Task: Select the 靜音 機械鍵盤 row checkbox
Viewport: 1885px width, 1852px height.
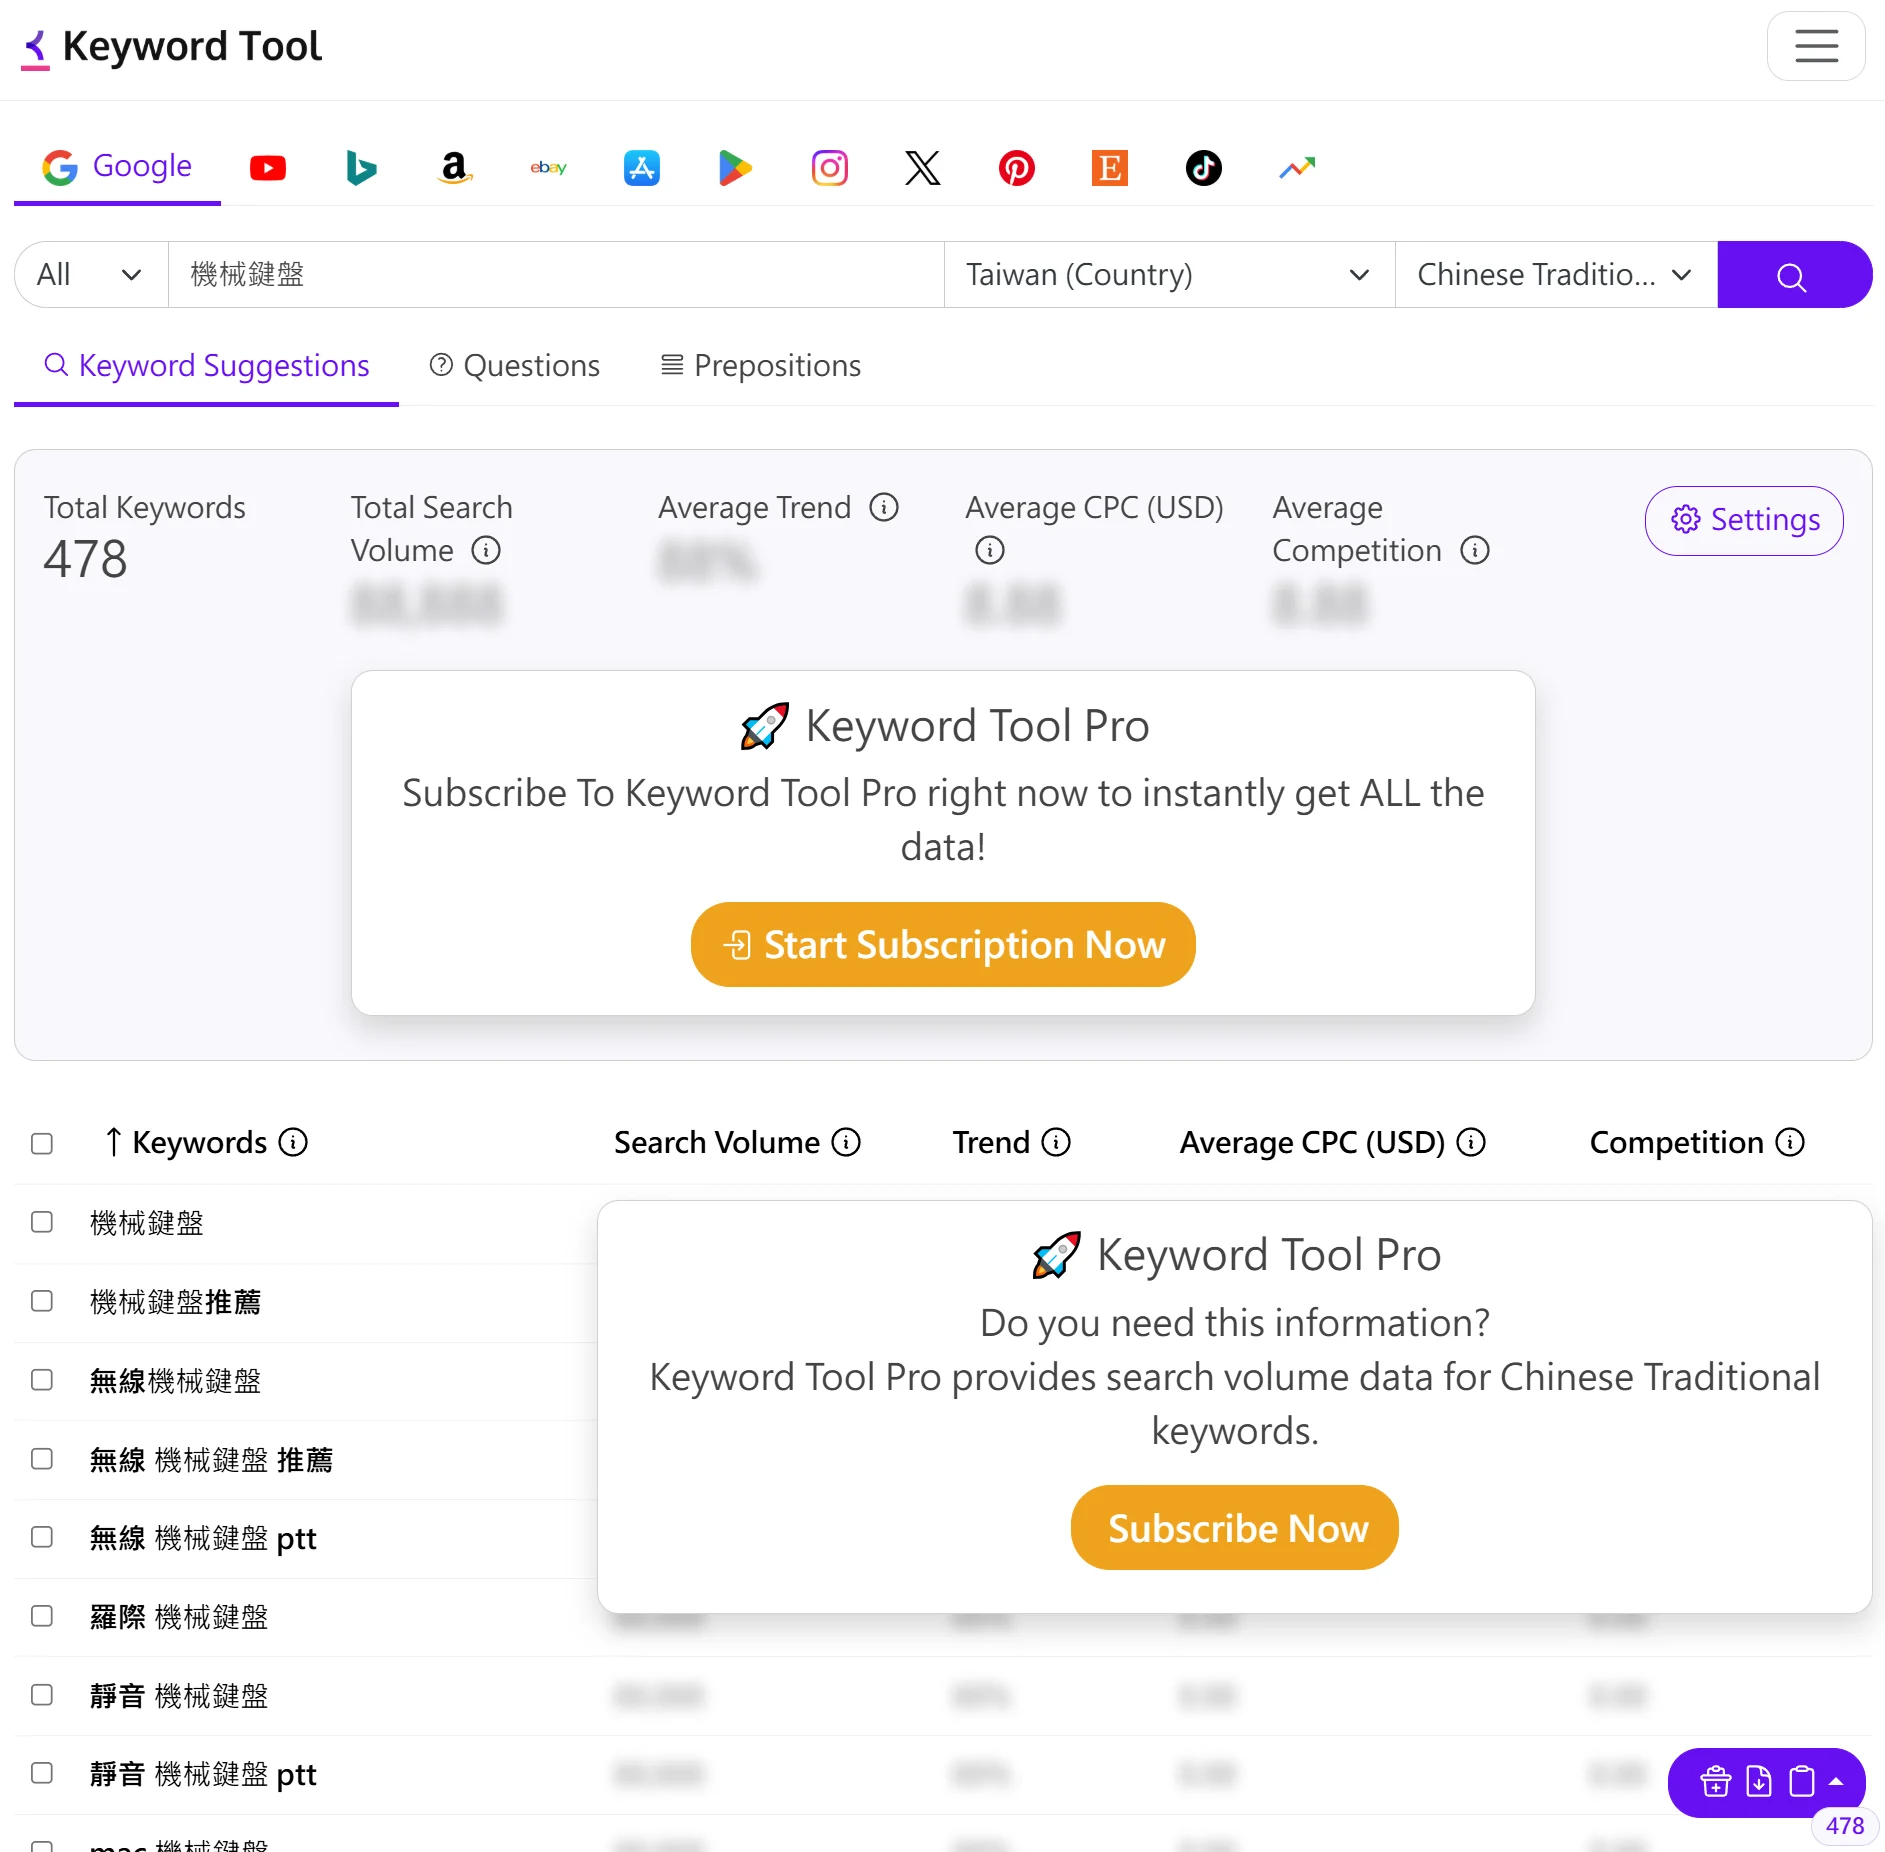Action: pyautogui.click(x=42, y=1695)
